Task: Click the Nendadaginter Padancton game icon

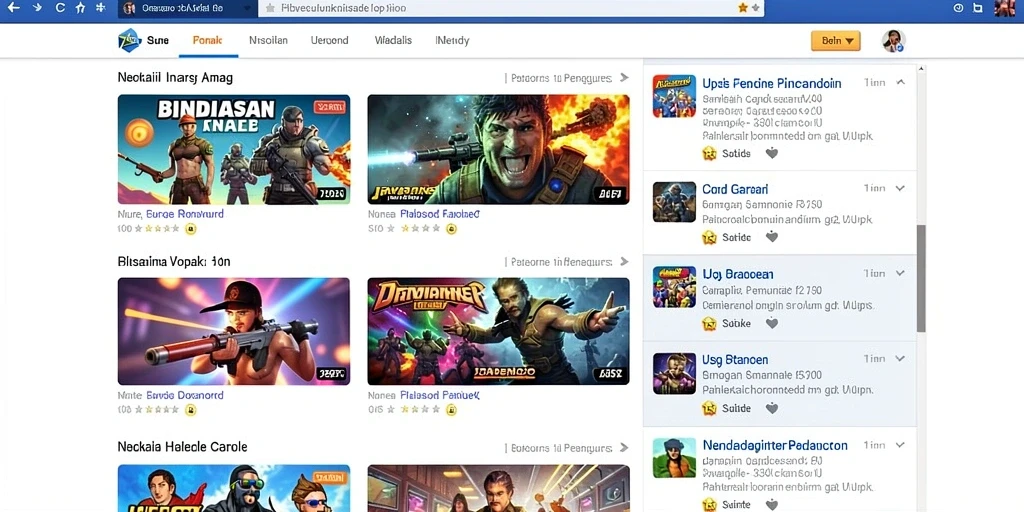Action: pos(674,458)
